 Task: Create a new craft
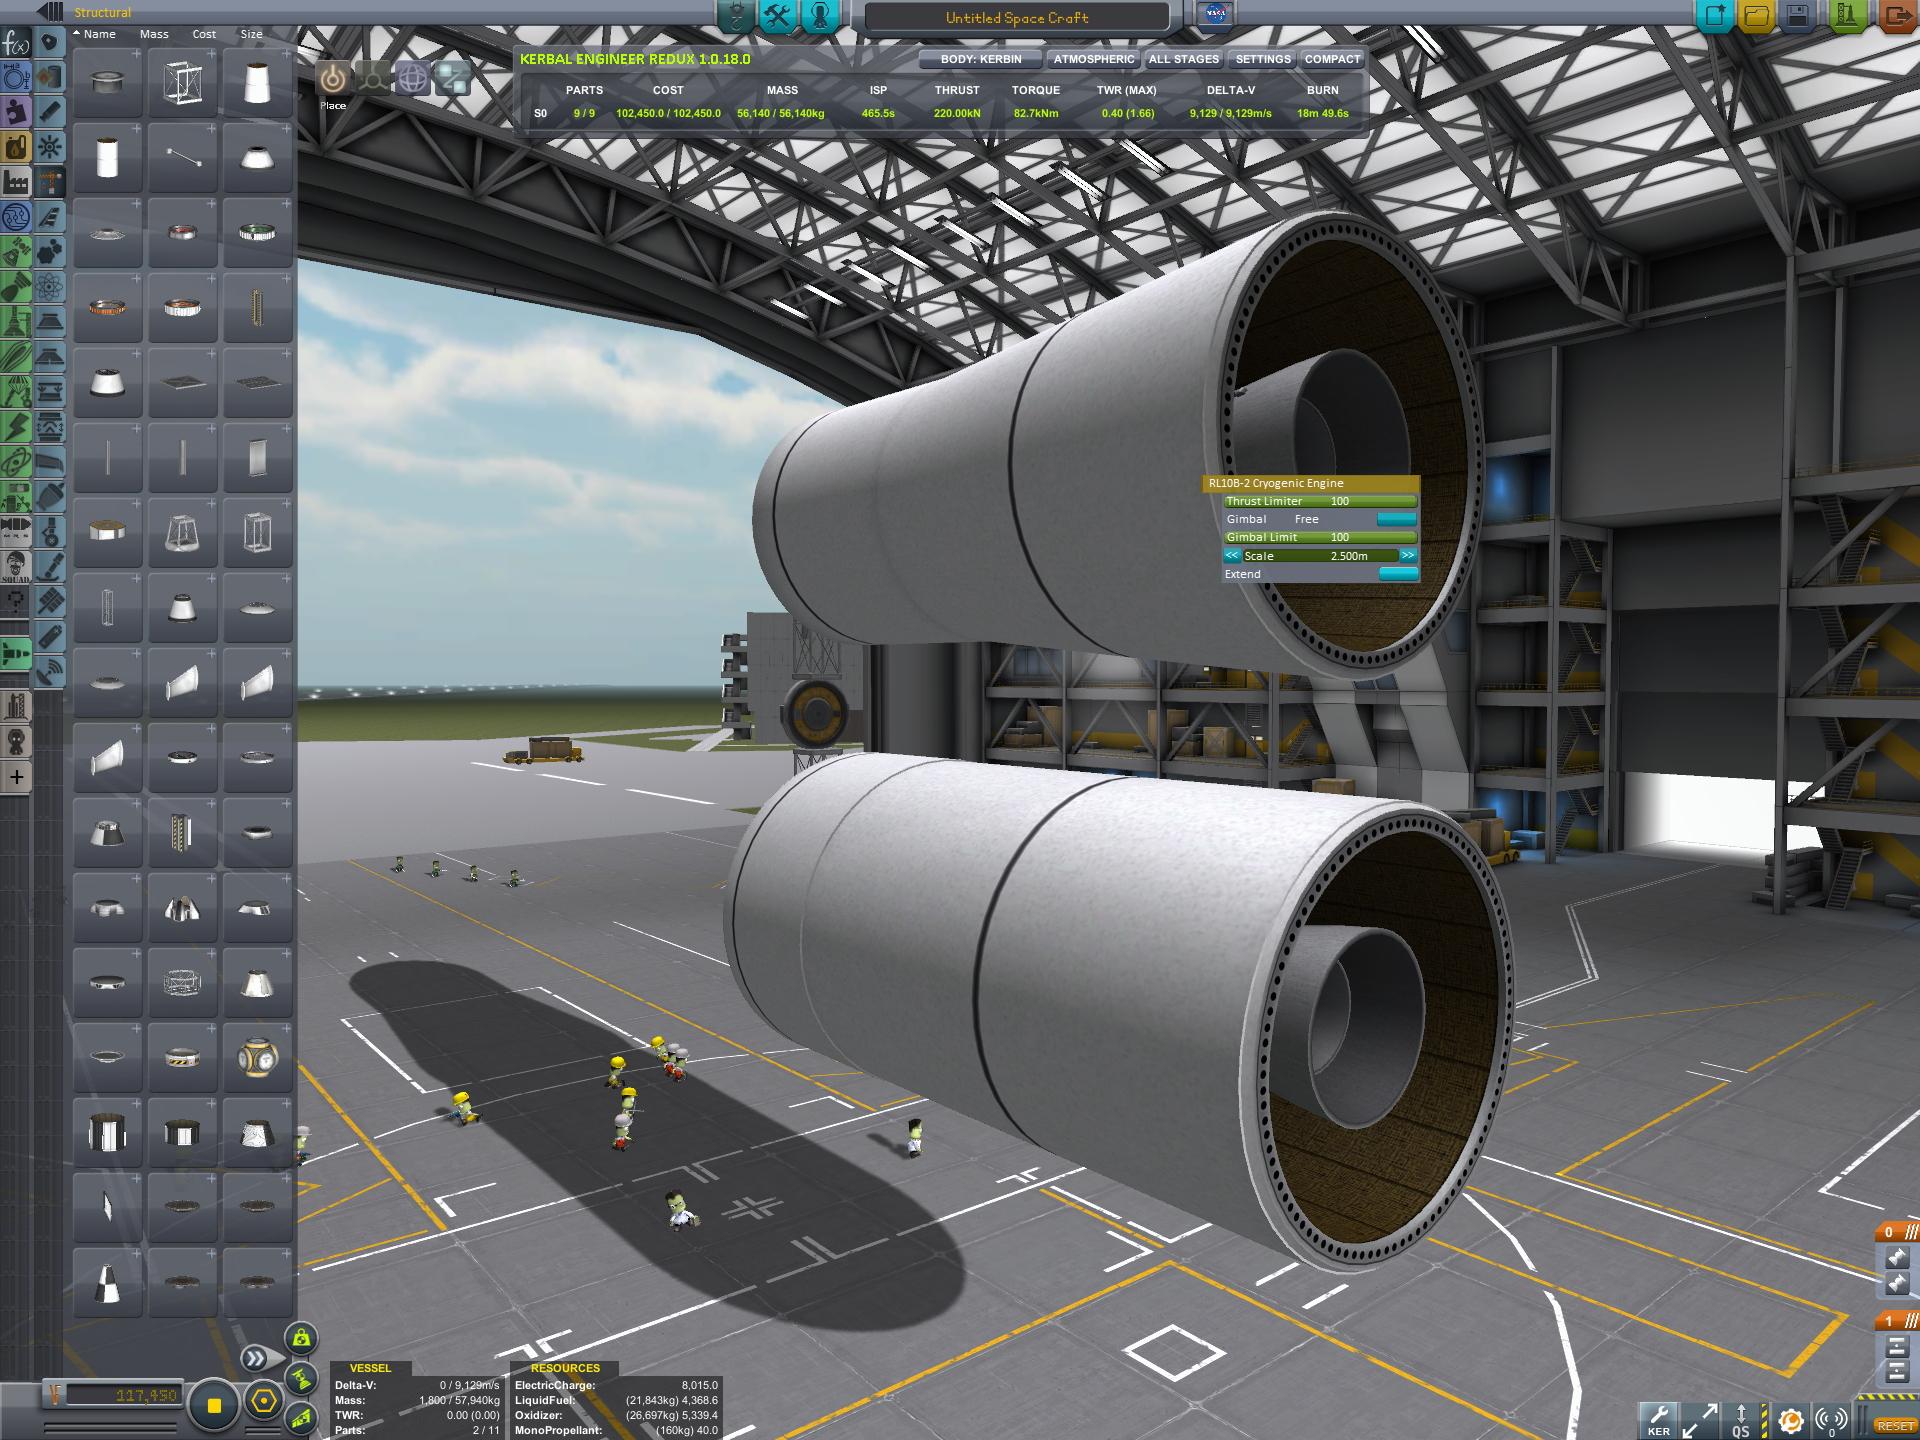click(1715, 15)
